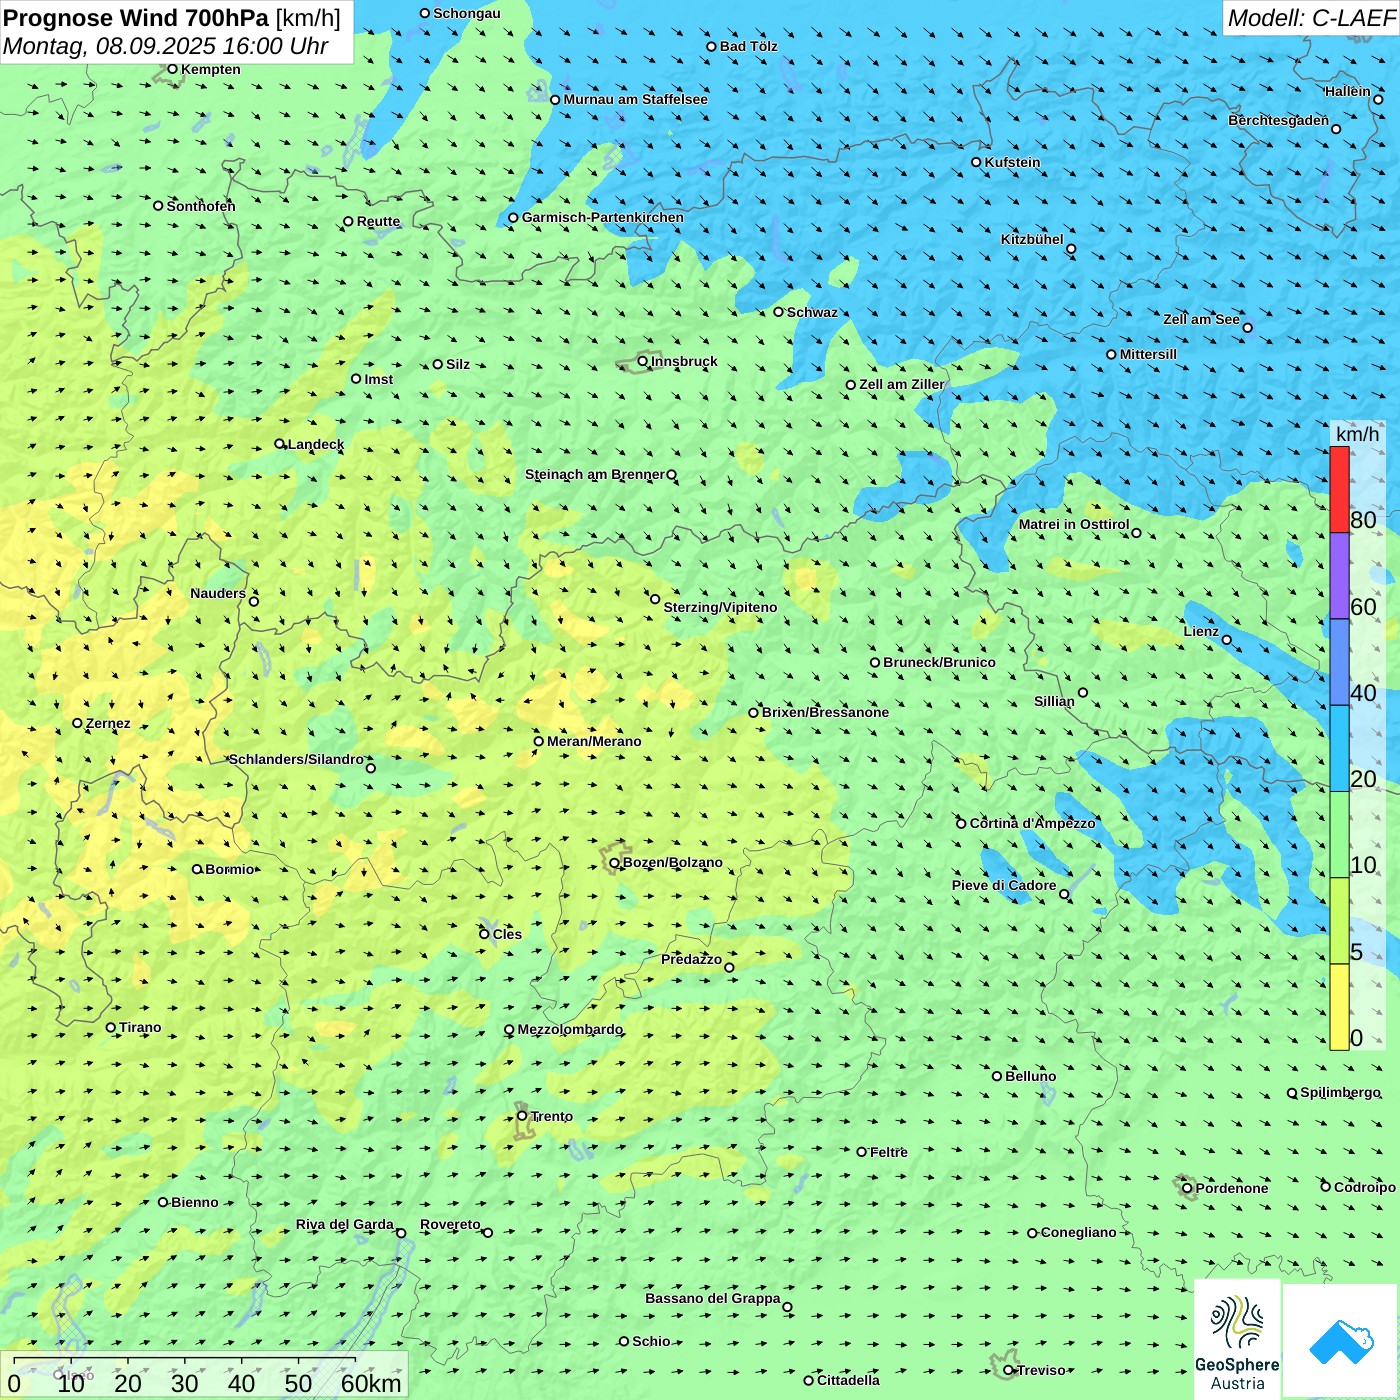Select the Kitzbühel map label
This screenshot has width=1400, height=1400.
point(1032,239)
